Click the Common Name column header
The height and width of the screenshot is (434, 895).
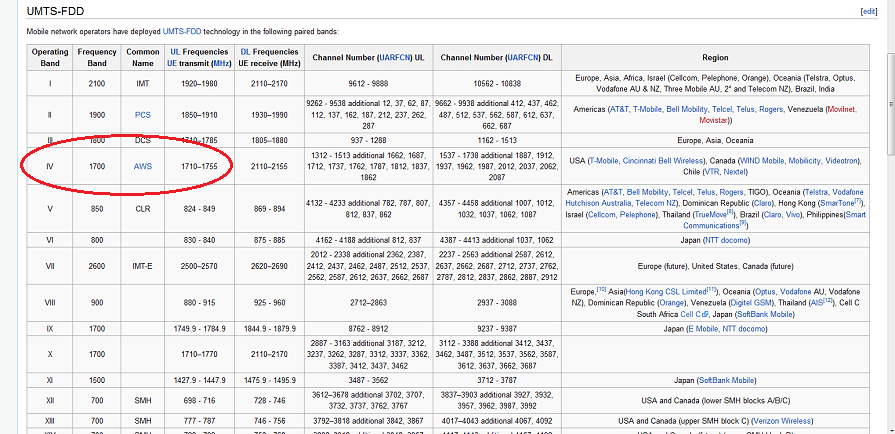(x=143, y=58)
